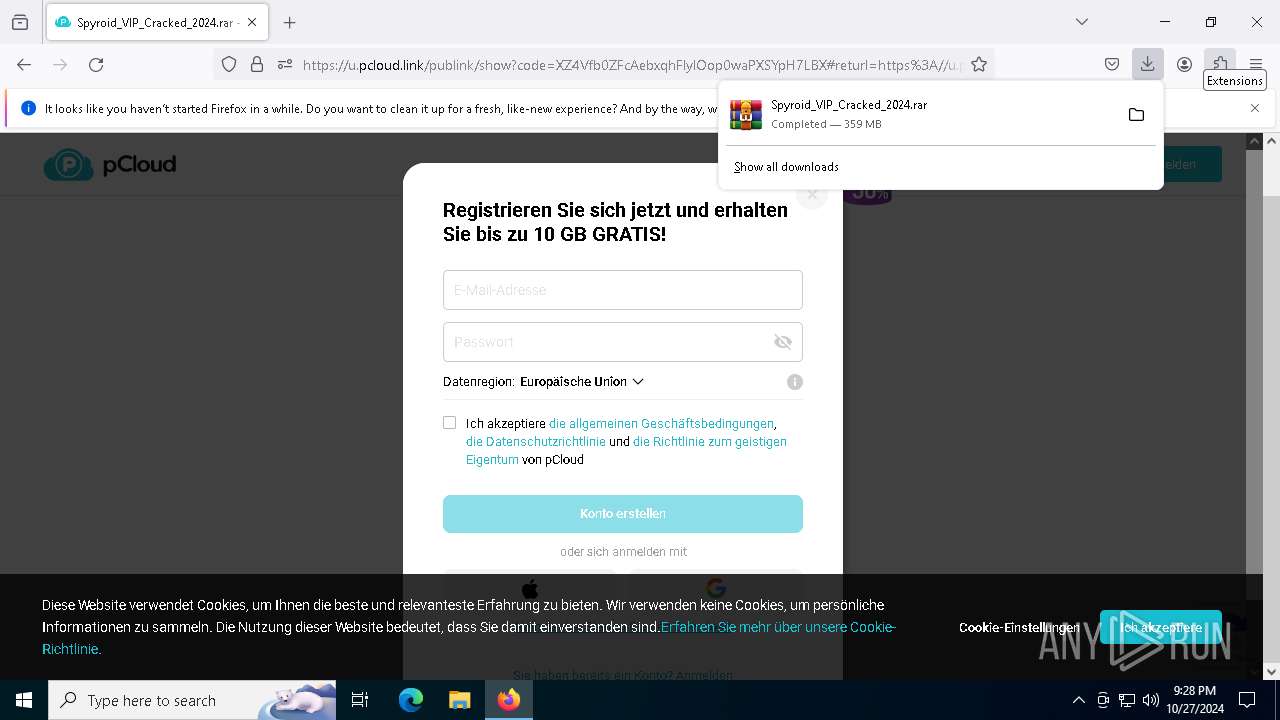The width and height of the screenshot is (1280, 720).
Task: Open Firefox application hamburger menu
Action: pyautogui.click(x=1256, y=64)
